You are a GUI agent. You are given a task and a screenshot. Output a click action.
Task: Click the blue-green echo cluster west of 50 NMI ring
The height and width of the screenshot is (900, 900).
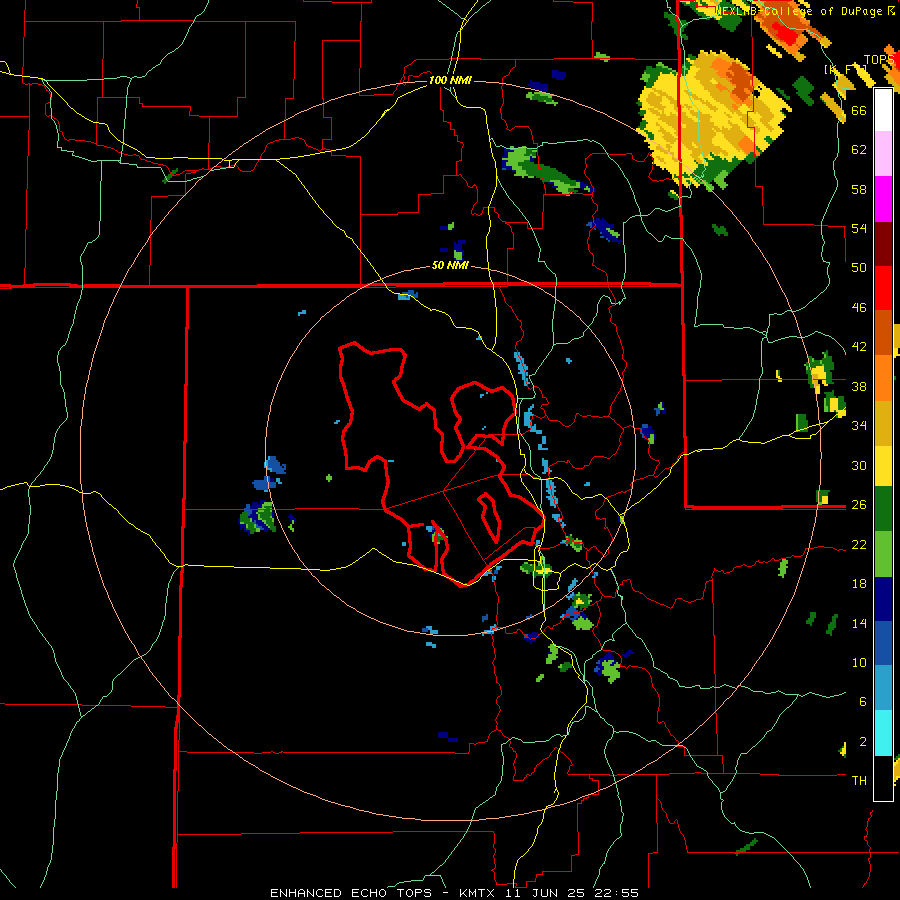click(258, 517)
